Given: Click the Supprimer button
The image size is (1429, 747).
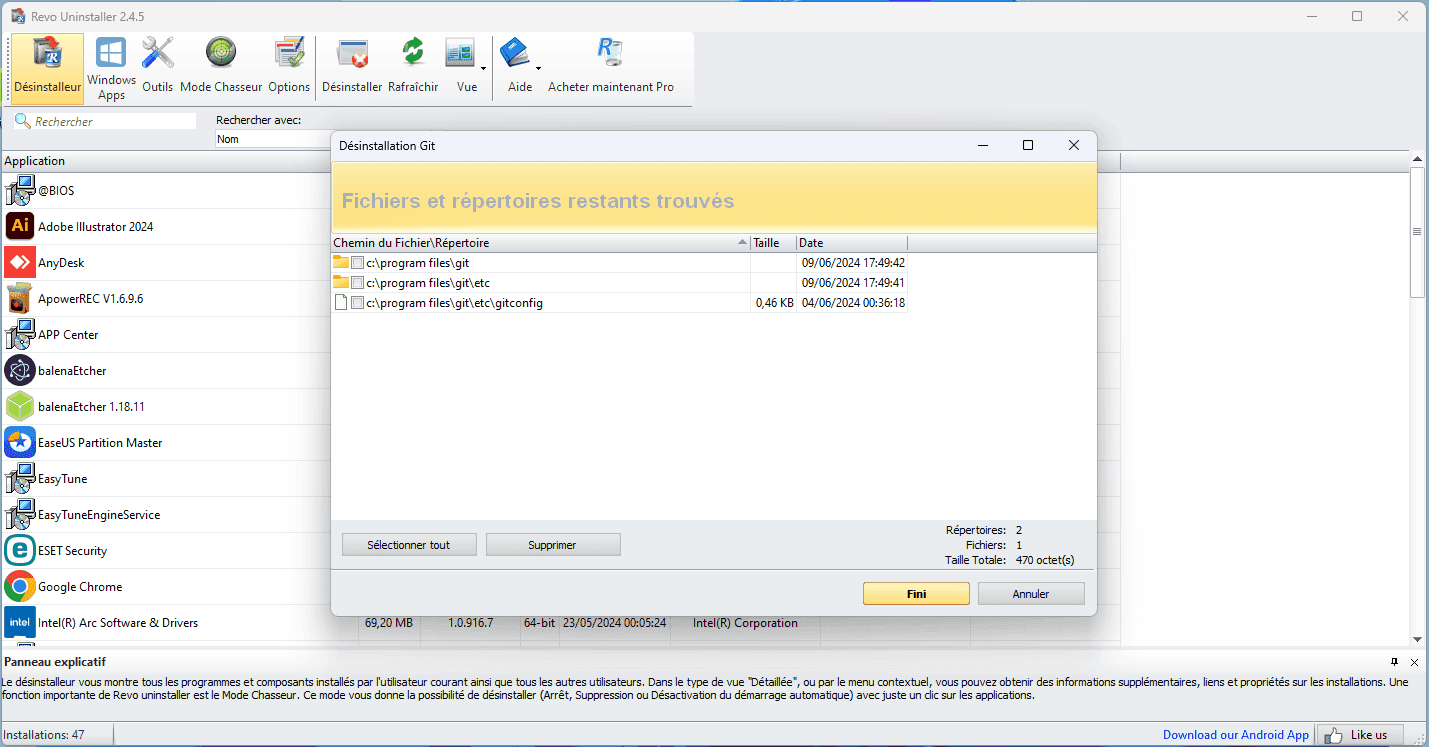Looking at the screenshot, I should [553, 545].
